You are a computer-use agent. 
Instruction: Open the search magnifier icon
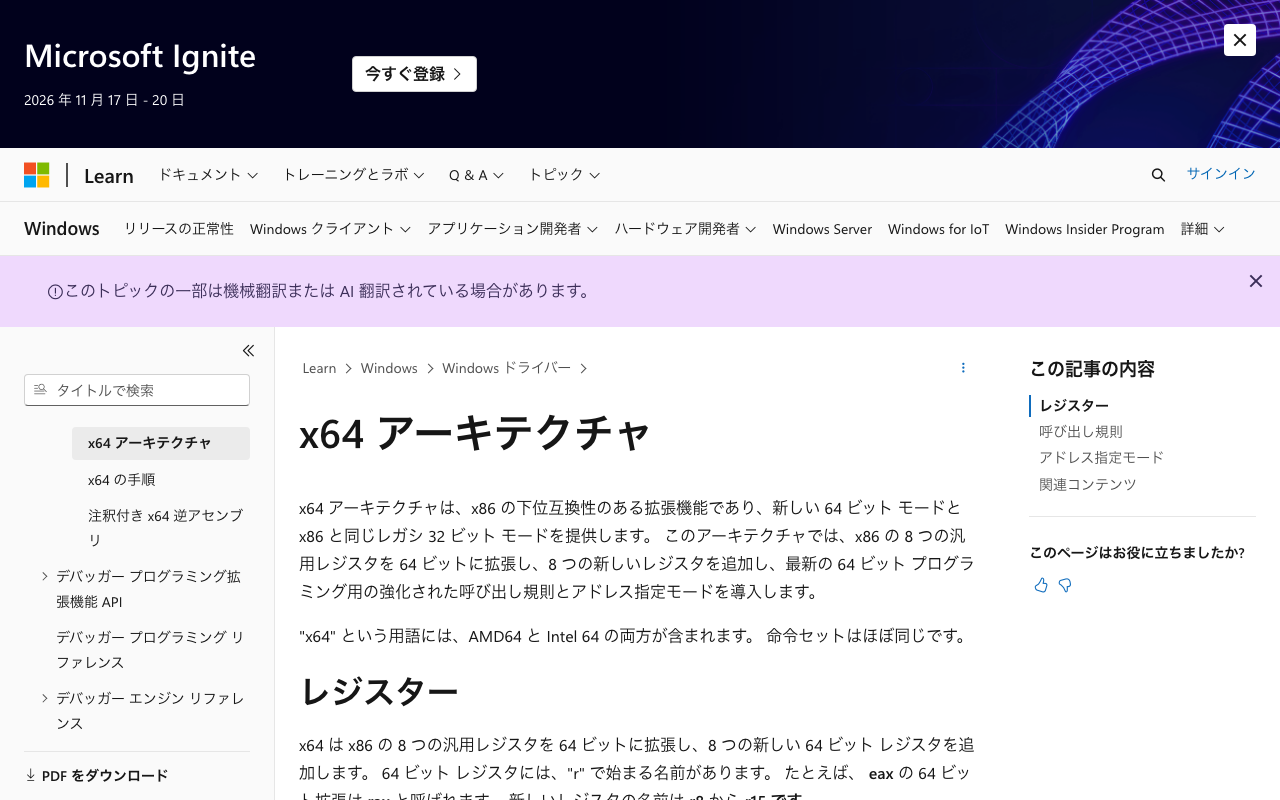coord(1158,175)
